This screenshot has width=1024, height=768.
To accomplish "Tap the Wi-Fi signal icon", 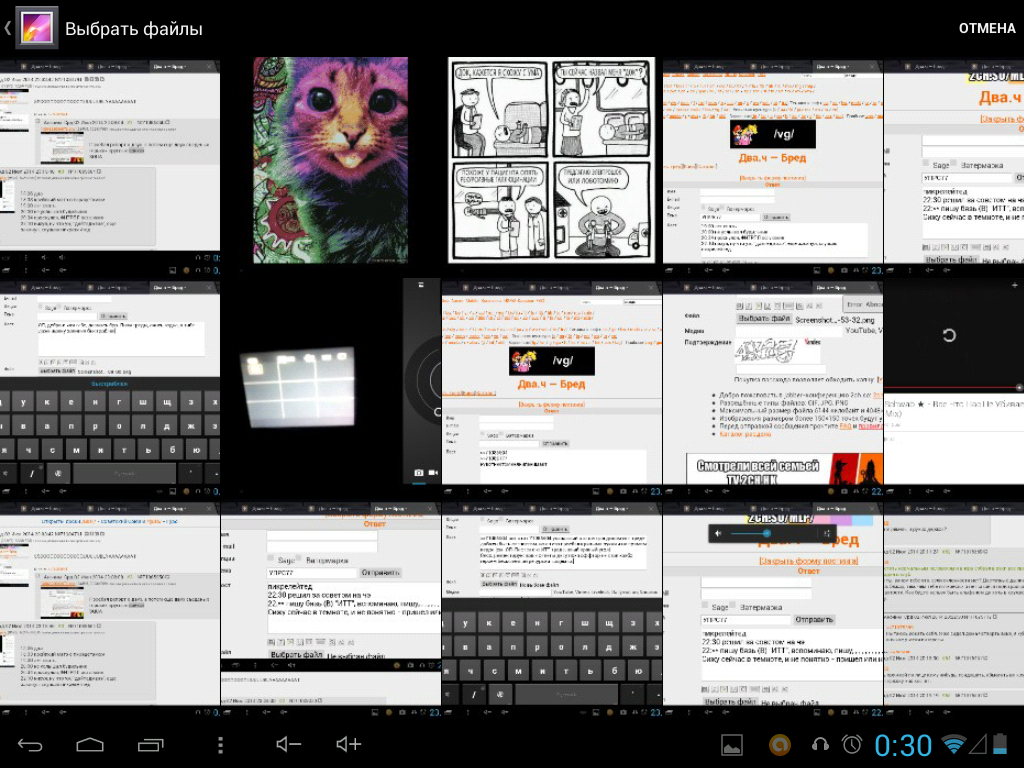I will point(954,744).
